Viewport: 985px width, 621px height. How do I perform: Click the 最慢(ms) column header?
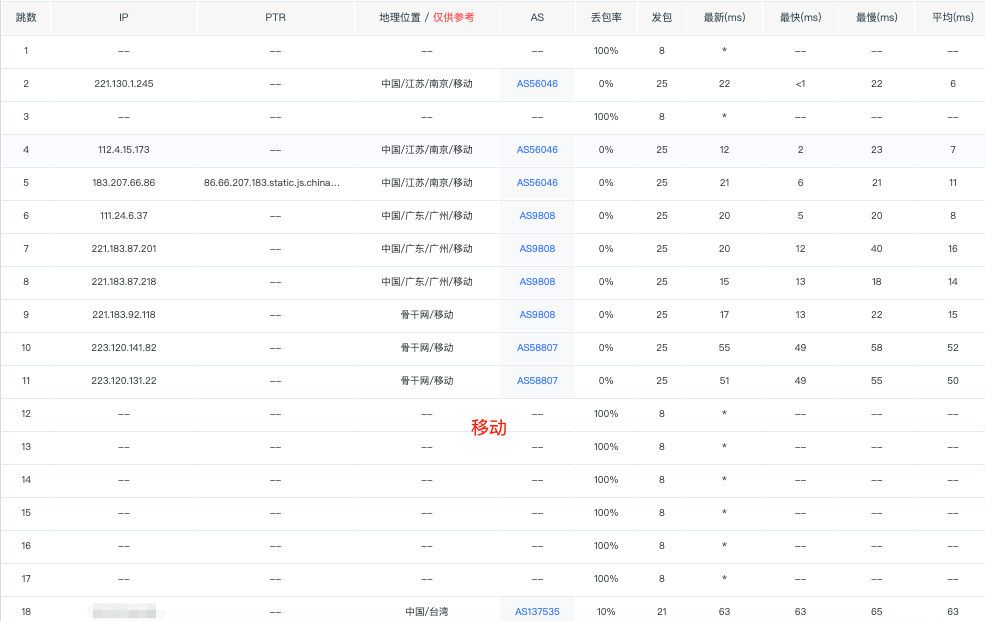tap(876, 18)
